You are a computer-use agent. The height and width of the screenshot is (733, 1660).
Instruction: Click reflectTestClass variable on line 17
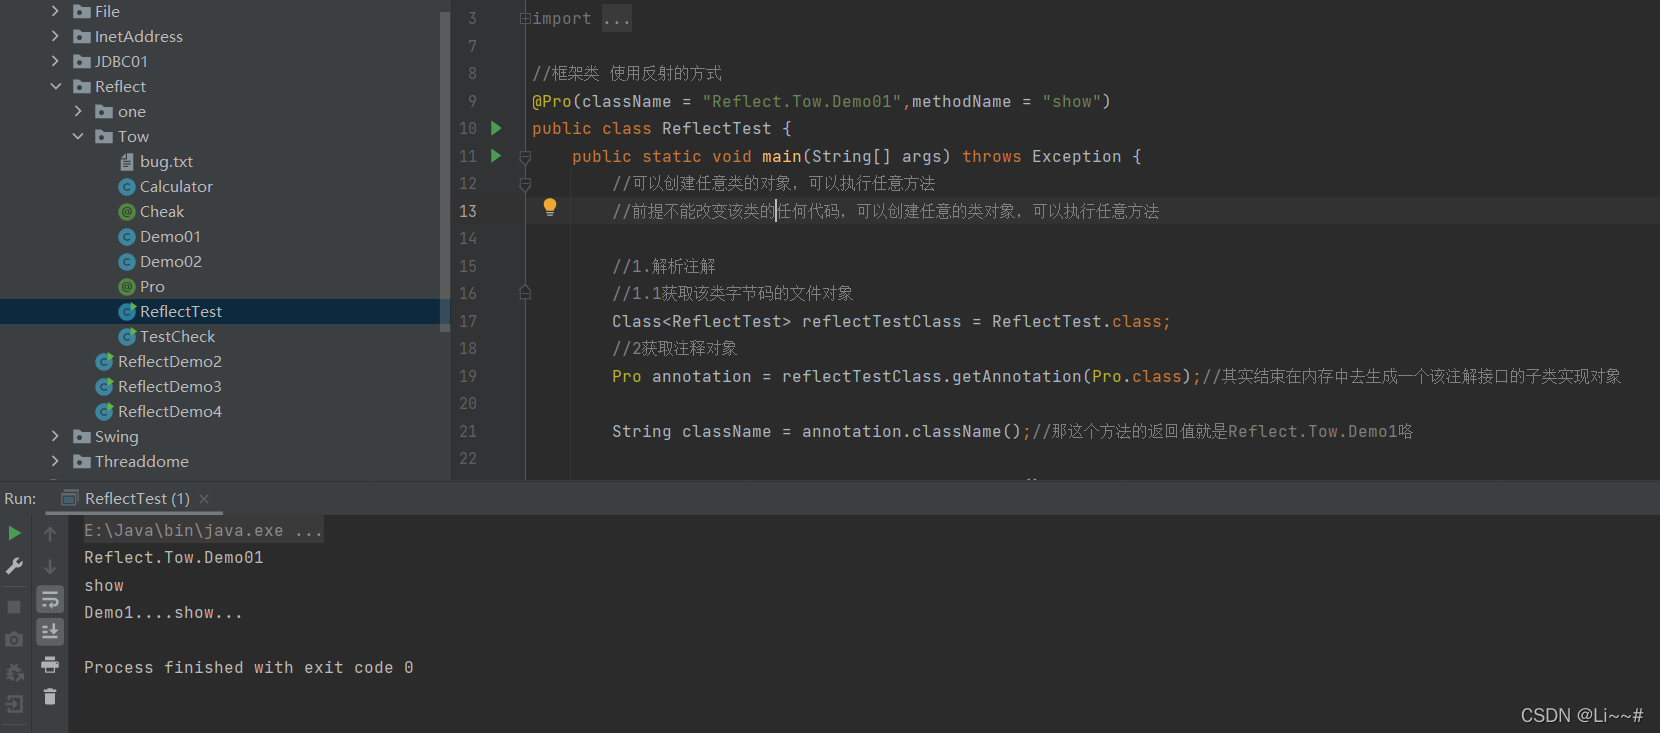pyautogui.click(x=882, y=321)
